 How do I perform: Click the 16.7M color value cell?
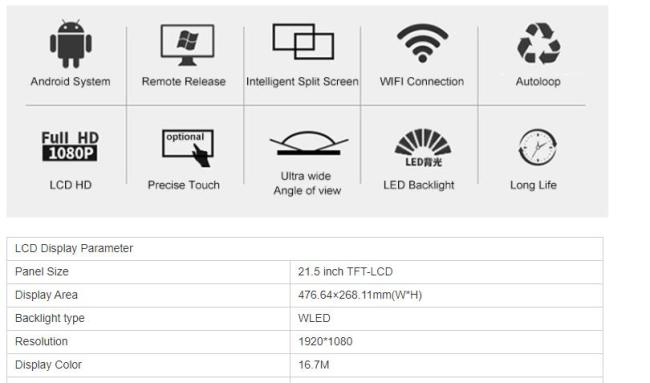pos(446,365)
